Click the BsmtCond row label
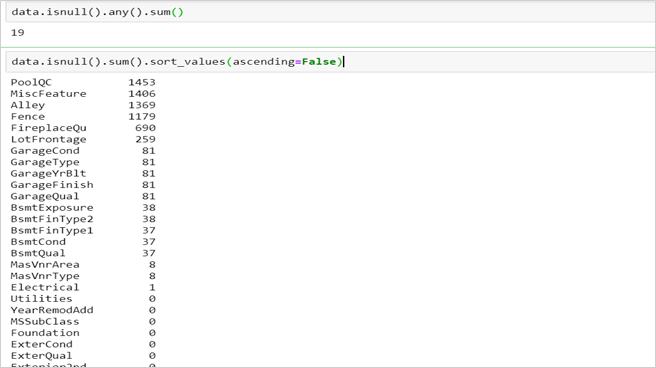The image size is (656, 368). pos(38,242)
